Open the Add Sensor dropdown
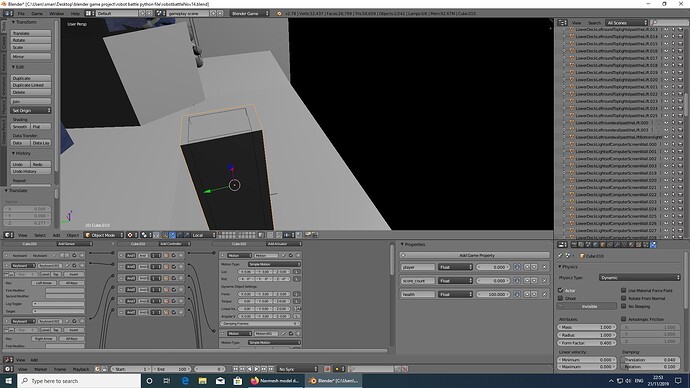The height and width of the screenshot is (388, 690). (x=74, y=244)
